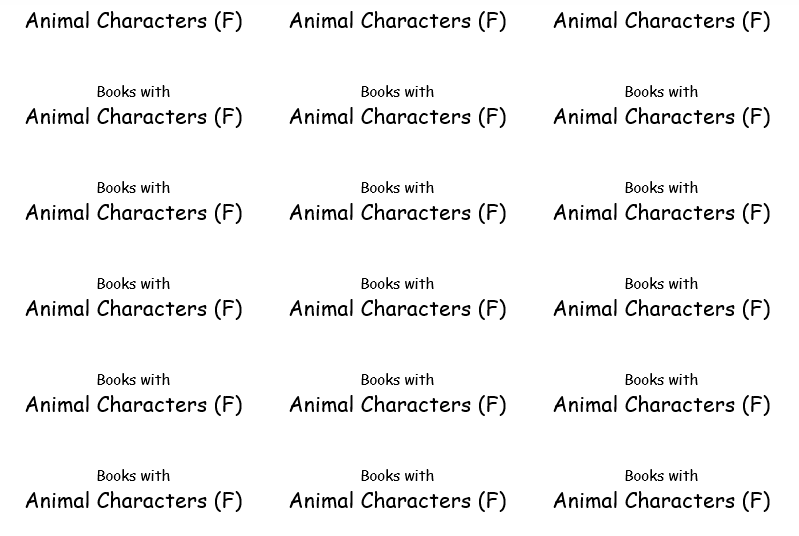Image resolution: width=799 pixels, height=536 pixels.
Task: Click 'Books with' in second row, right column
Action: pos(661,92)
